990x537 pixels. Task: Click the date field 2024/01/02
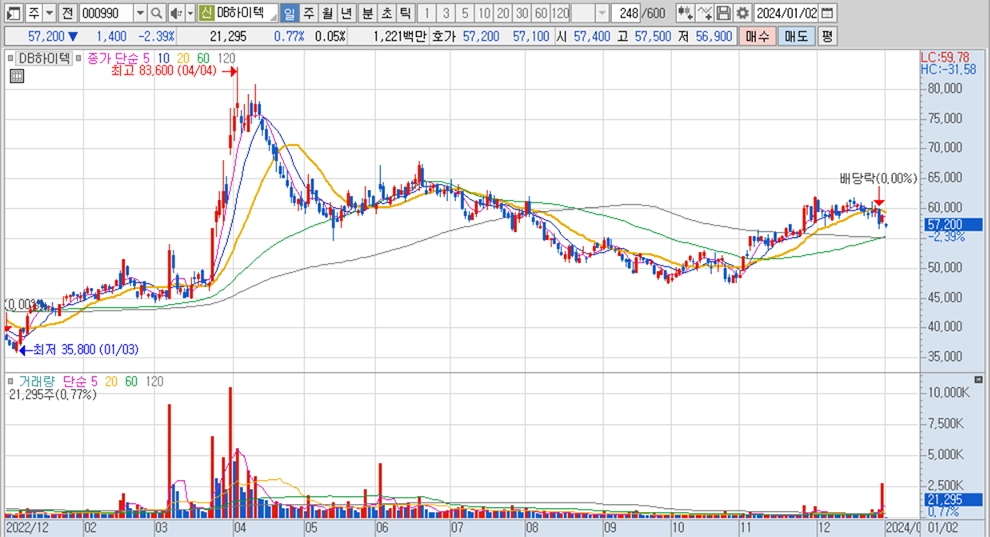(786, 13)
